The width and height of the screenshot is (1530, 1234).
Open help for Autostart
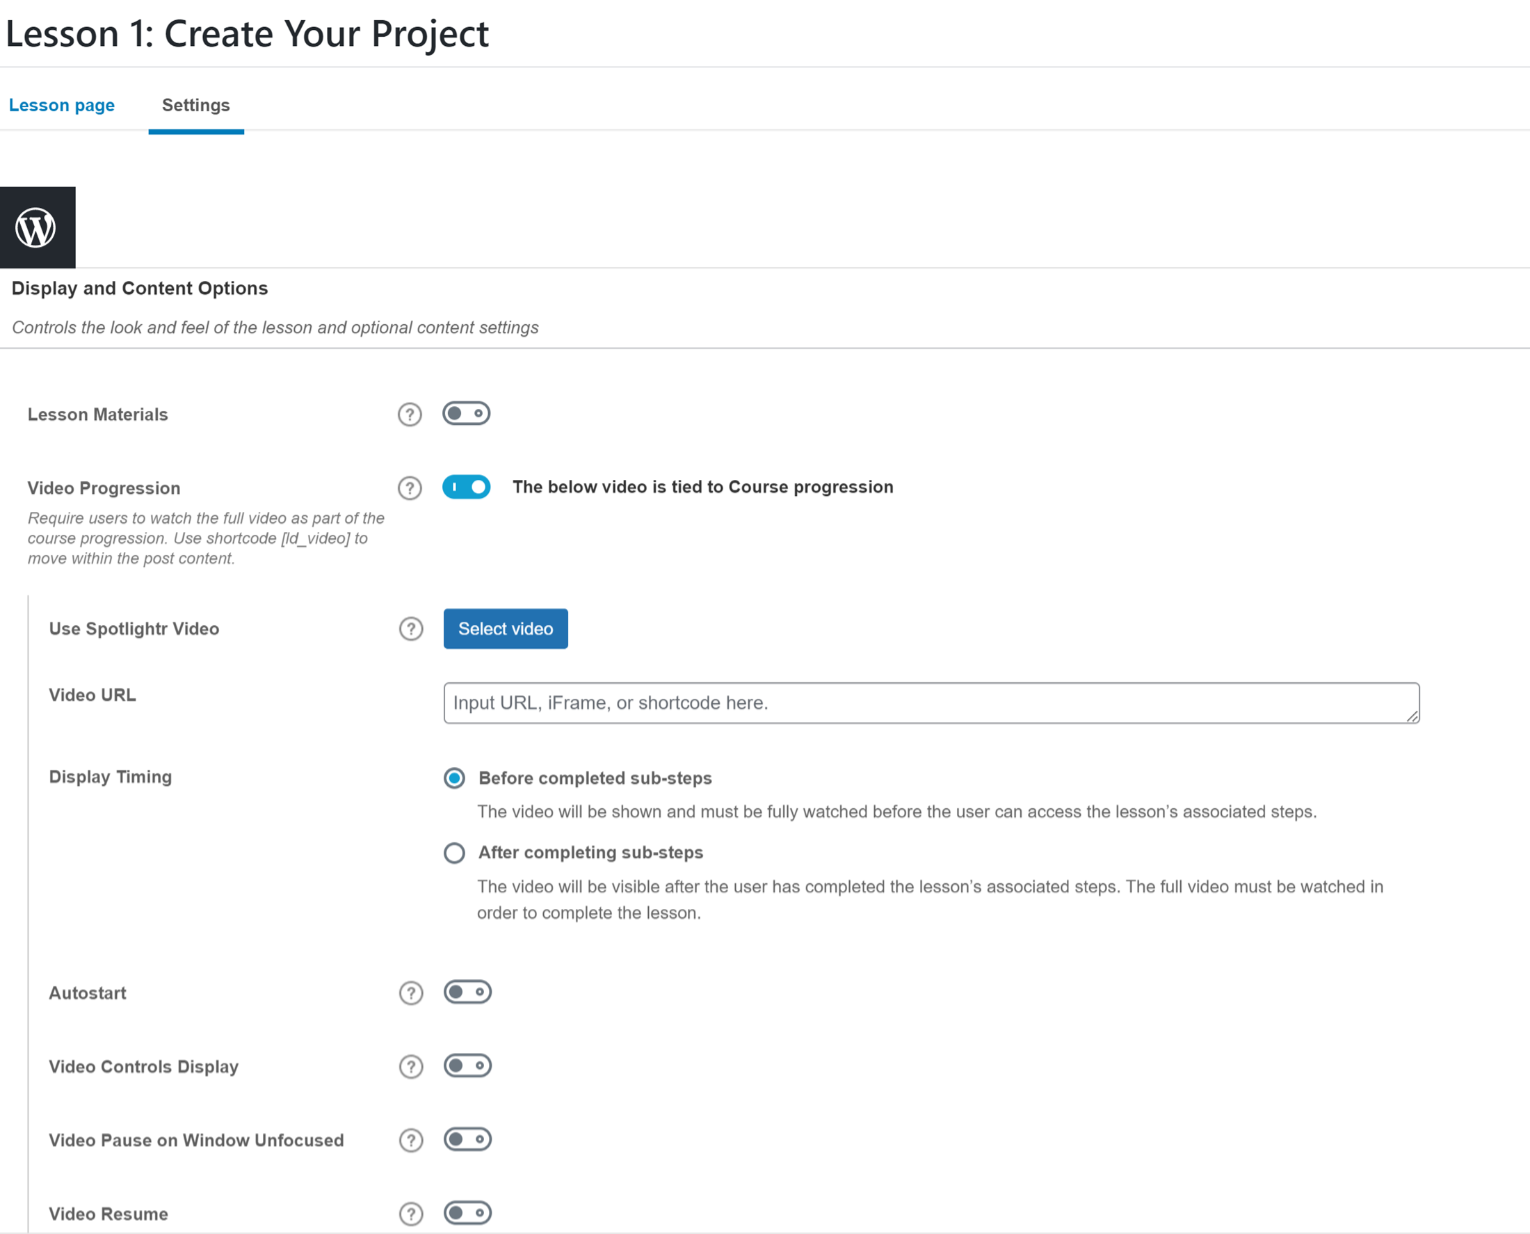[411, 993]
